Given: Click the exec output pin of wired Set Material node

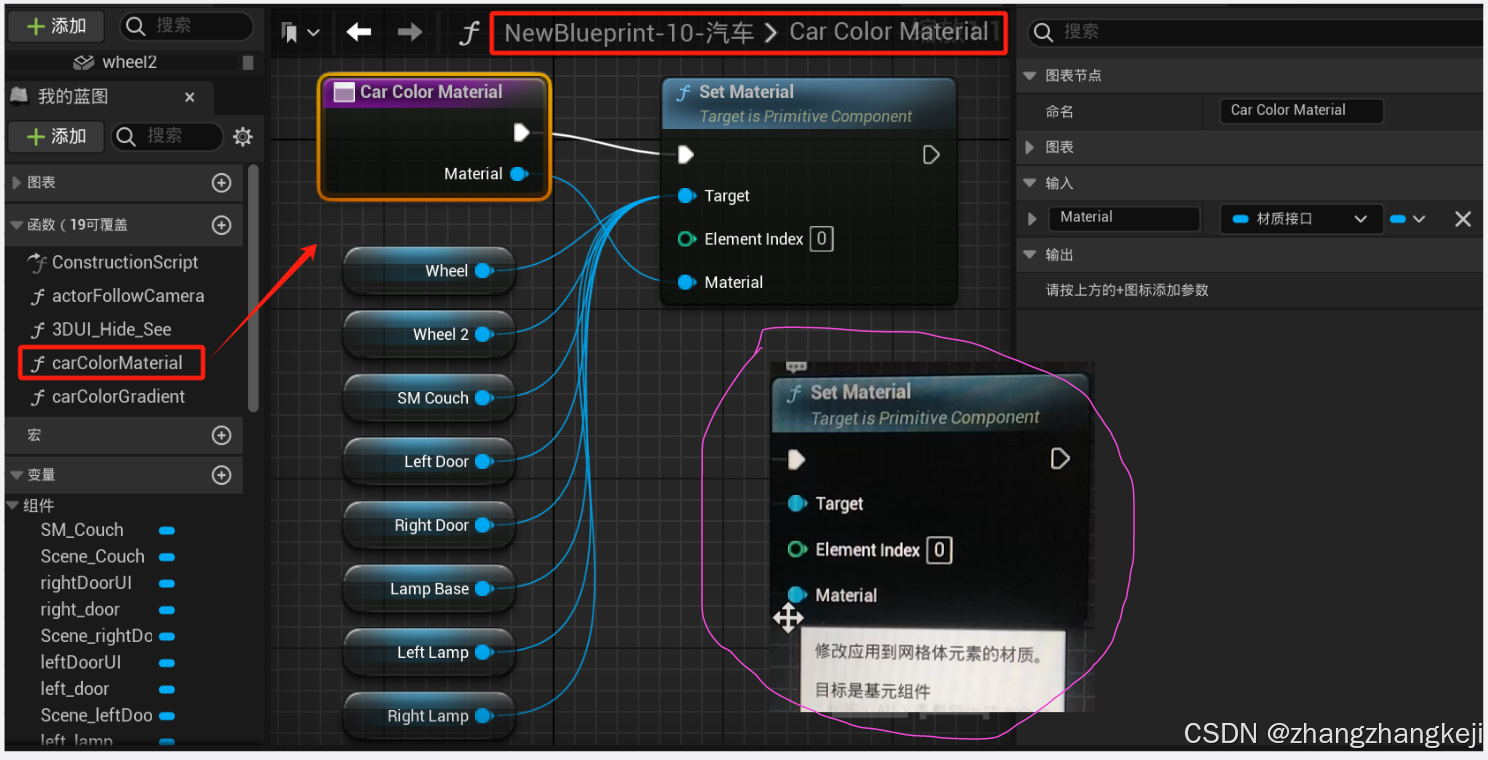Looking at the screenshot, I should pos(931,154).
